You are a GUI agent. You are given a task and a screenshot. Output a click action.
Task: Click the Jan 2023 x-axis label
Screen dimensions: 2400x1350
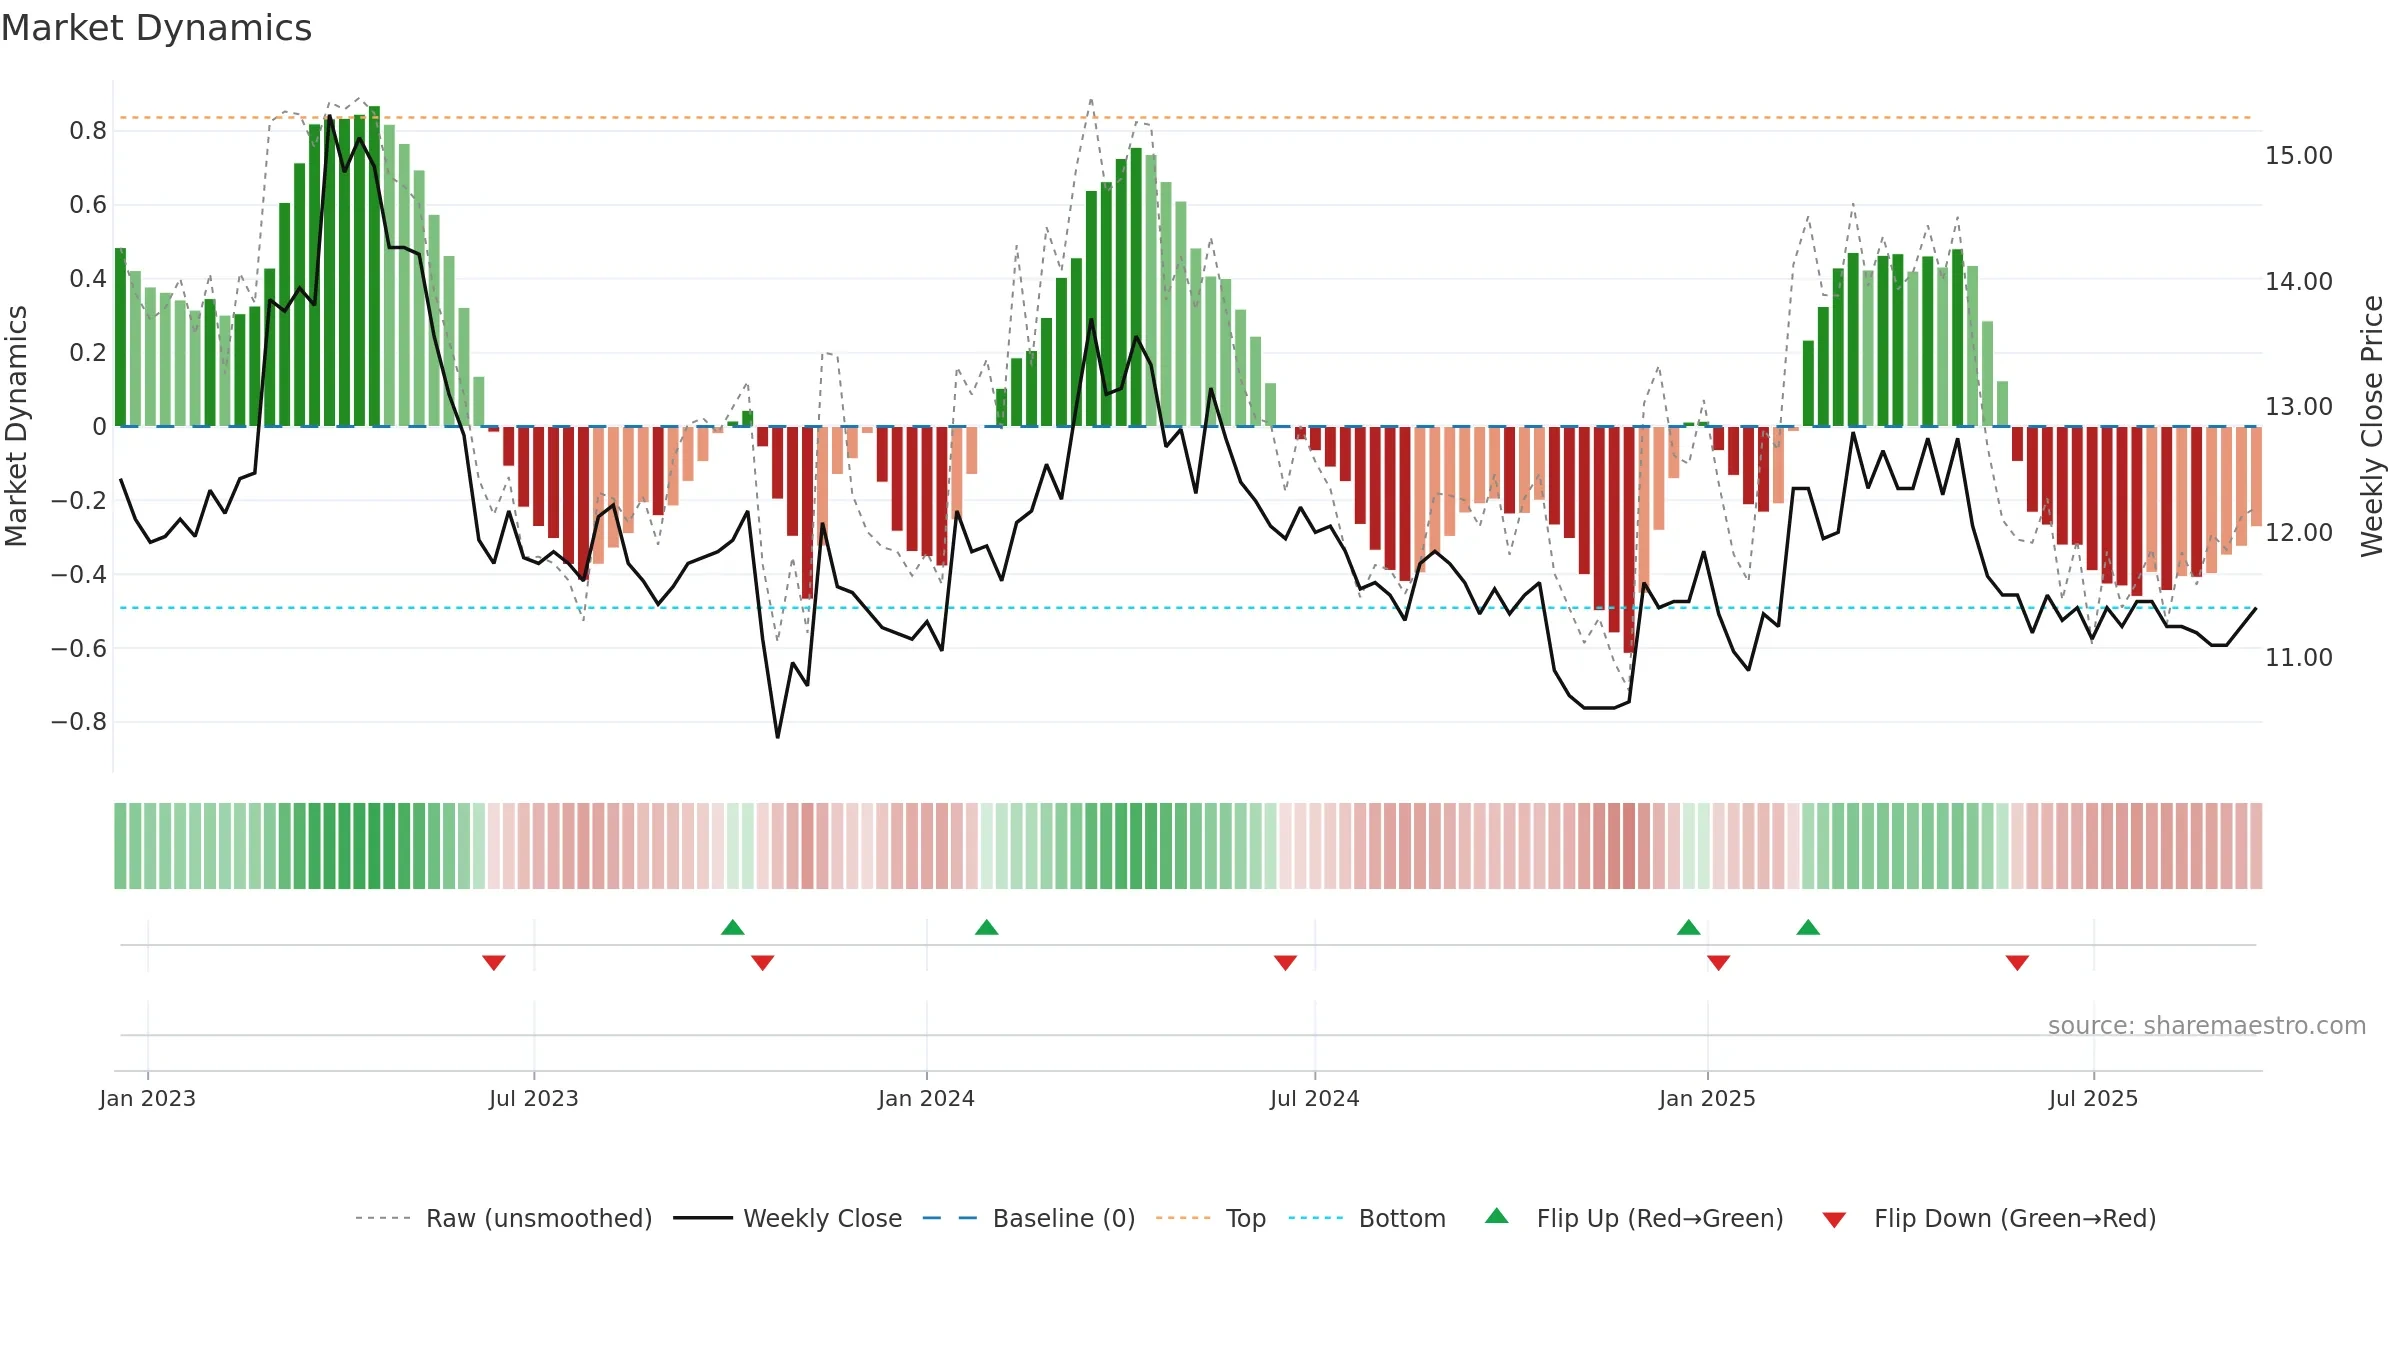coord(148,1098)
